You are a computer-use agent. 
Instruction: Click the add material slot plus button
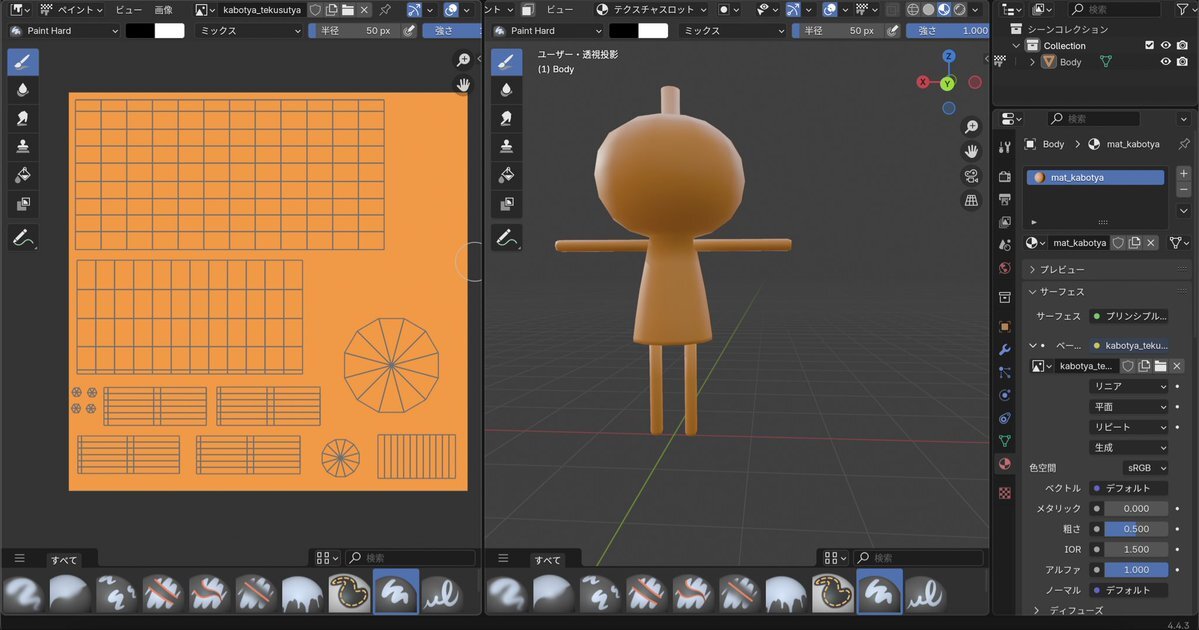point(1184,174)
